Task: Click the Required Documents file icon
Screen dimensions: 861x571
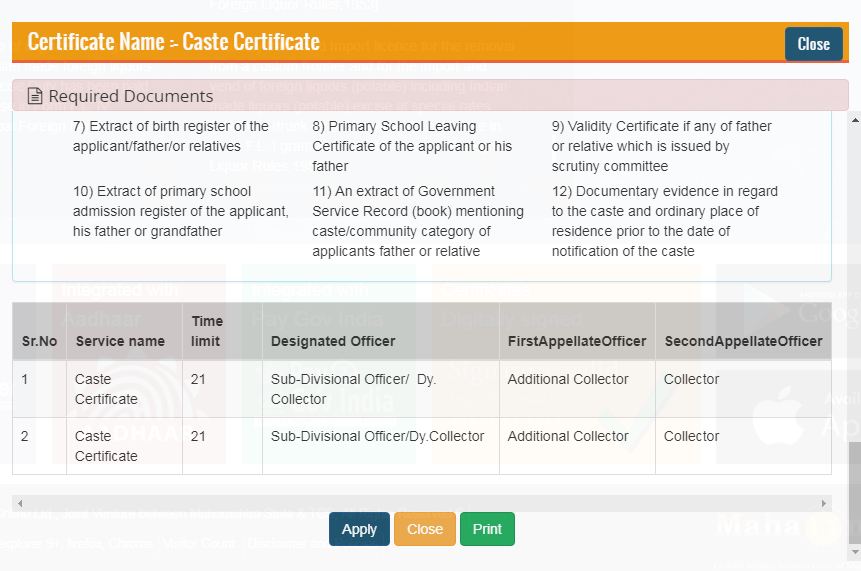Action: pyautogui.click(x=35, y=97)
